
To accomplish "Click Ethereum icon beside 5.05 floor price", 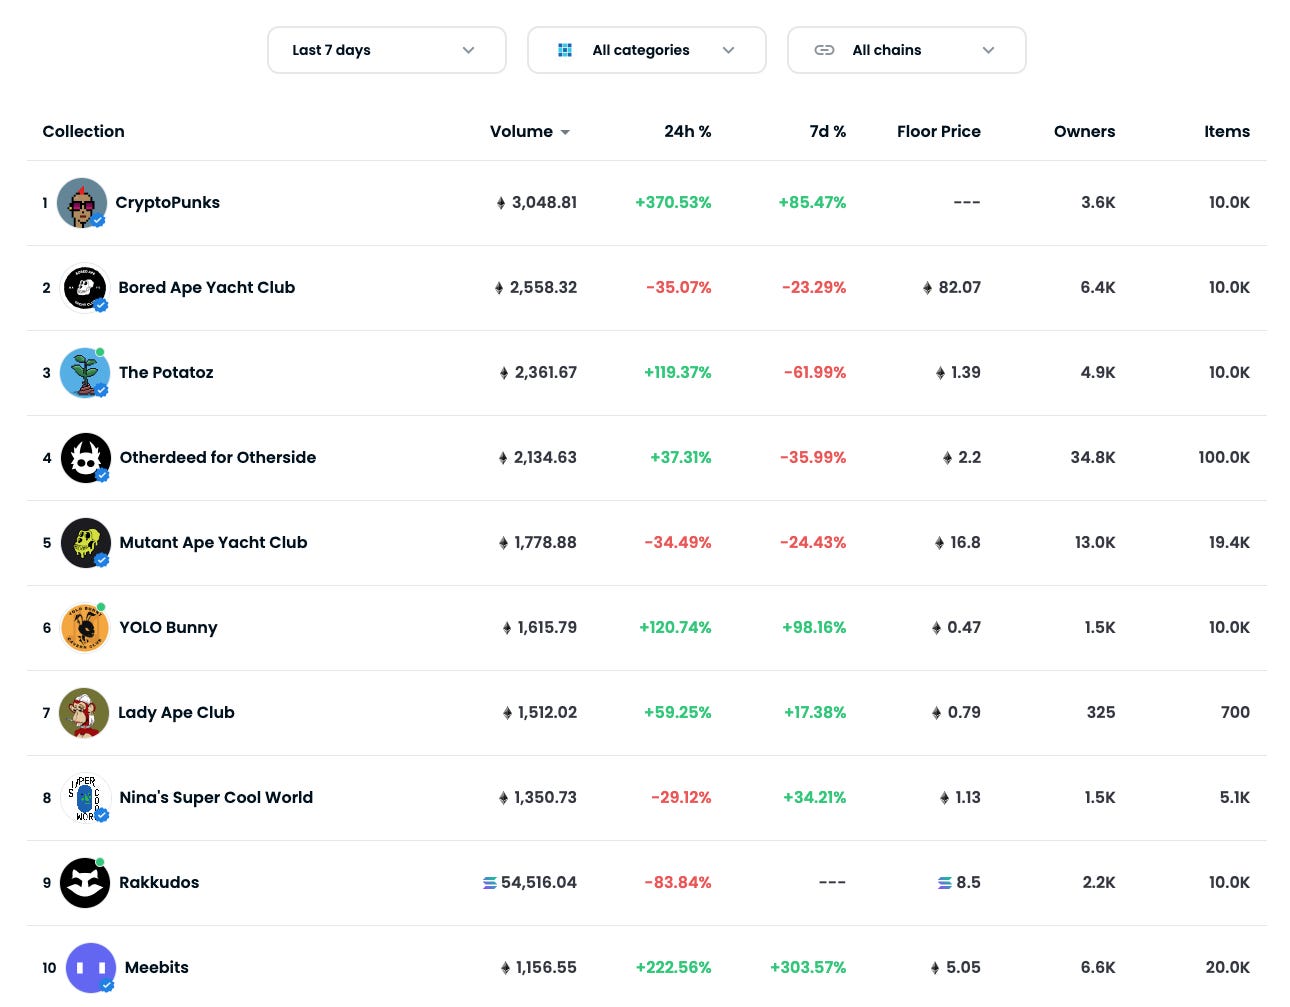I will 935,968.
